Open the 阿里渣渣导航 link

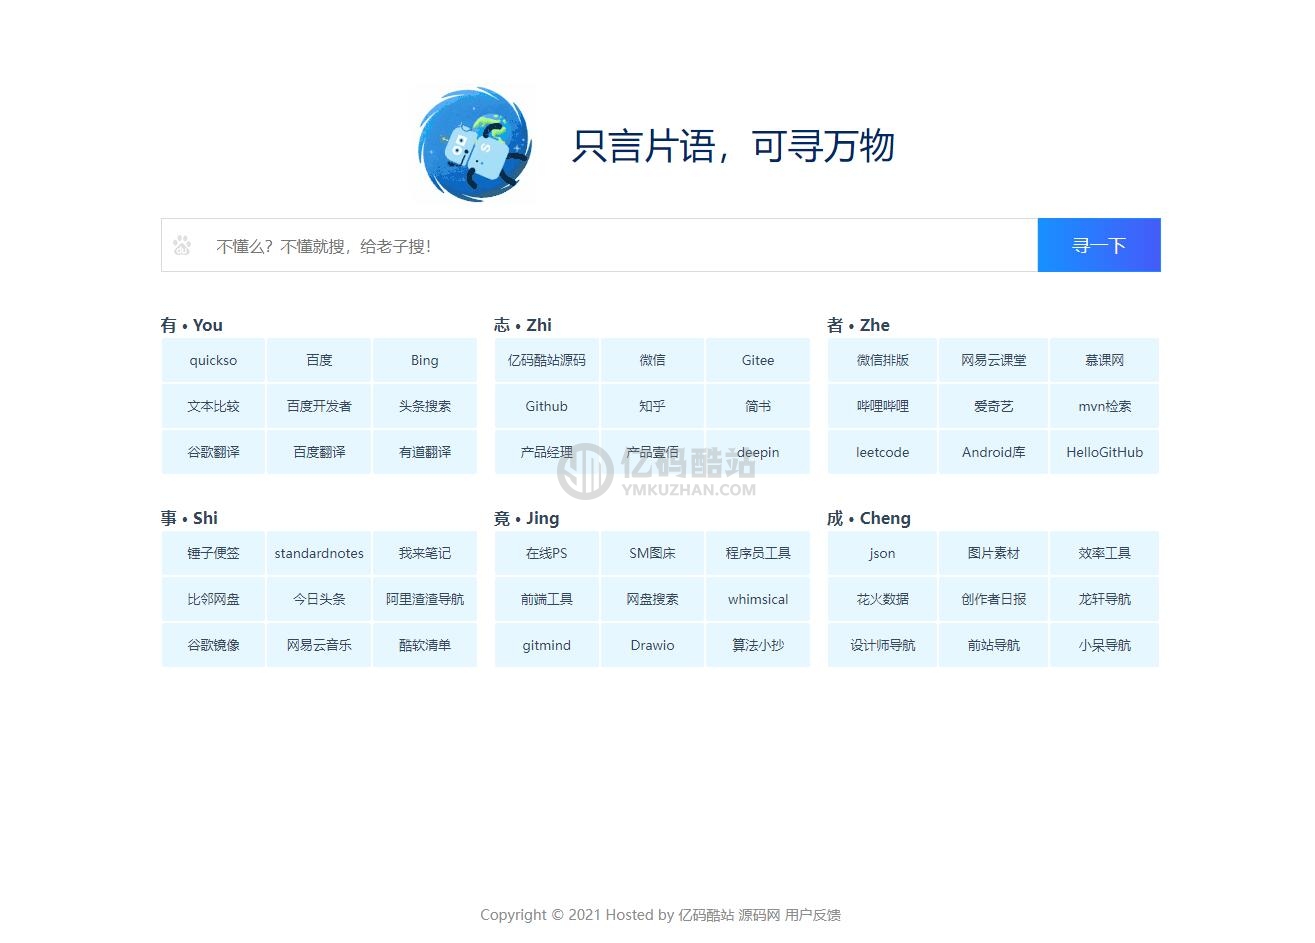[425, 599]
